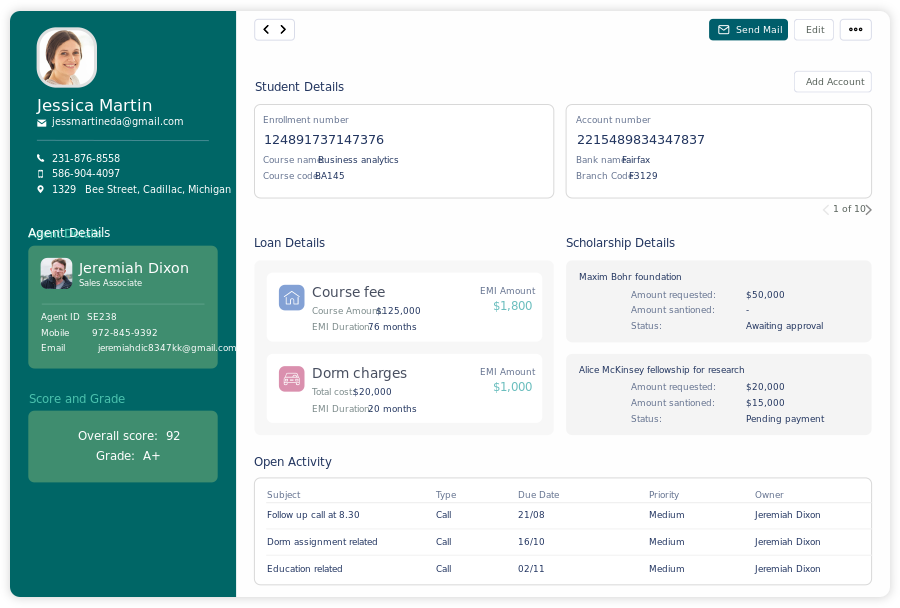Click the previous record arrow
The width and height of the screenshot is (900, 608).
pyautogui.click(x=265, y=30)
